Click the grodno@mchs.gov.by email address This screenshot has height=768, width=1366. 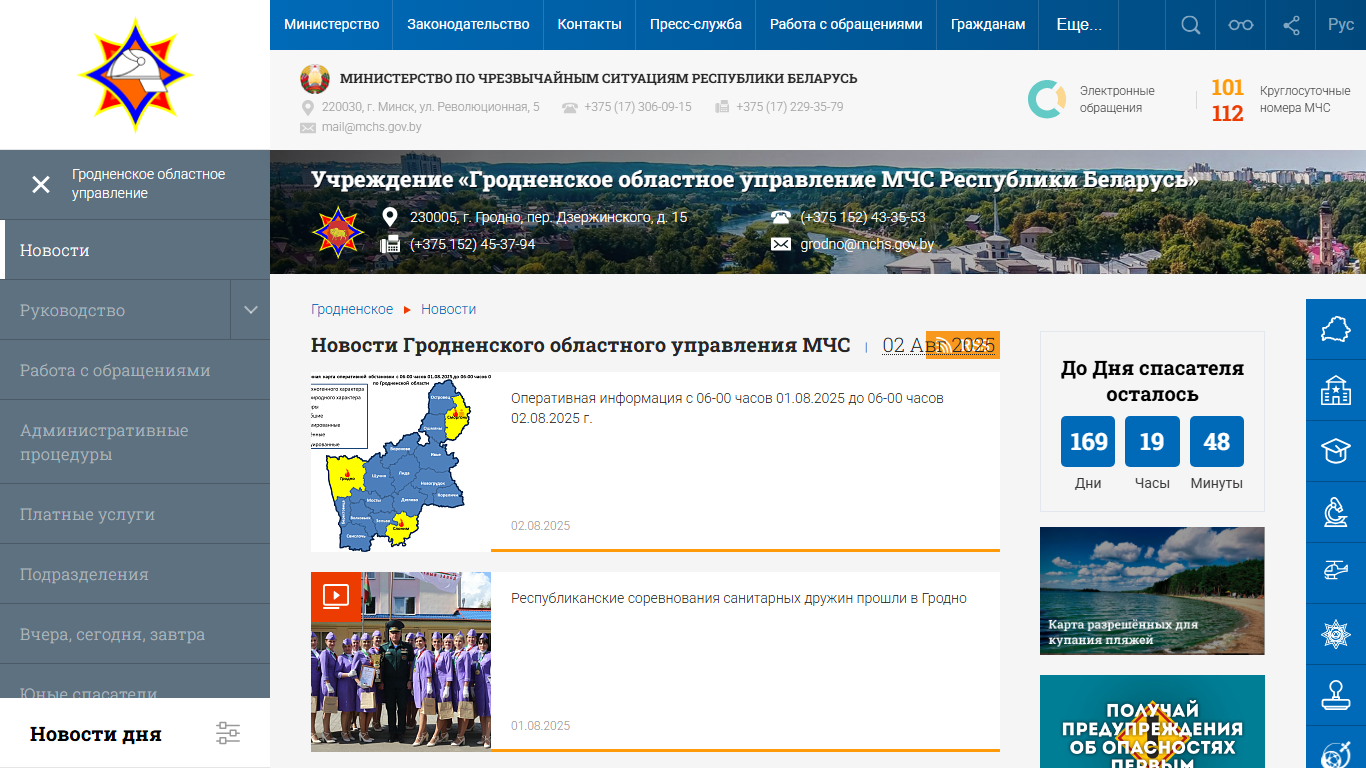pyautogui.click(x=867, y=244)
